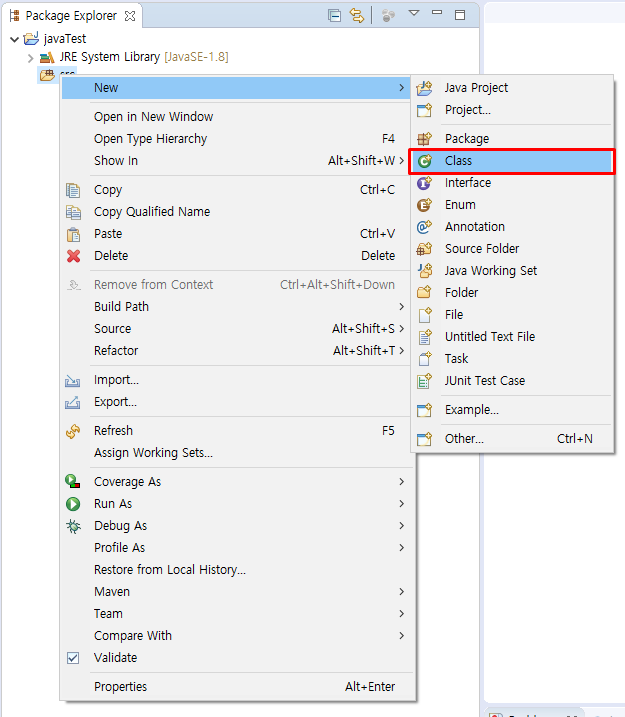Select Open in New Window

tap(237, 117)
